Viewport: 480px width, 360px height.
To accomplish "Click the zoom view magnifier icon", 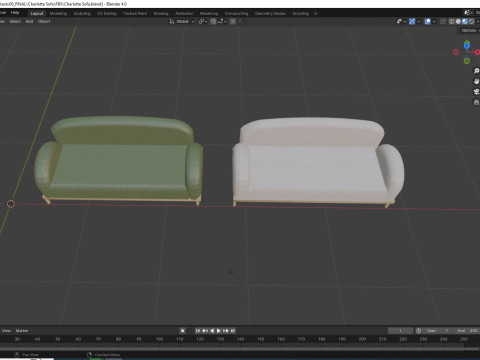I will tap(476, 71).
